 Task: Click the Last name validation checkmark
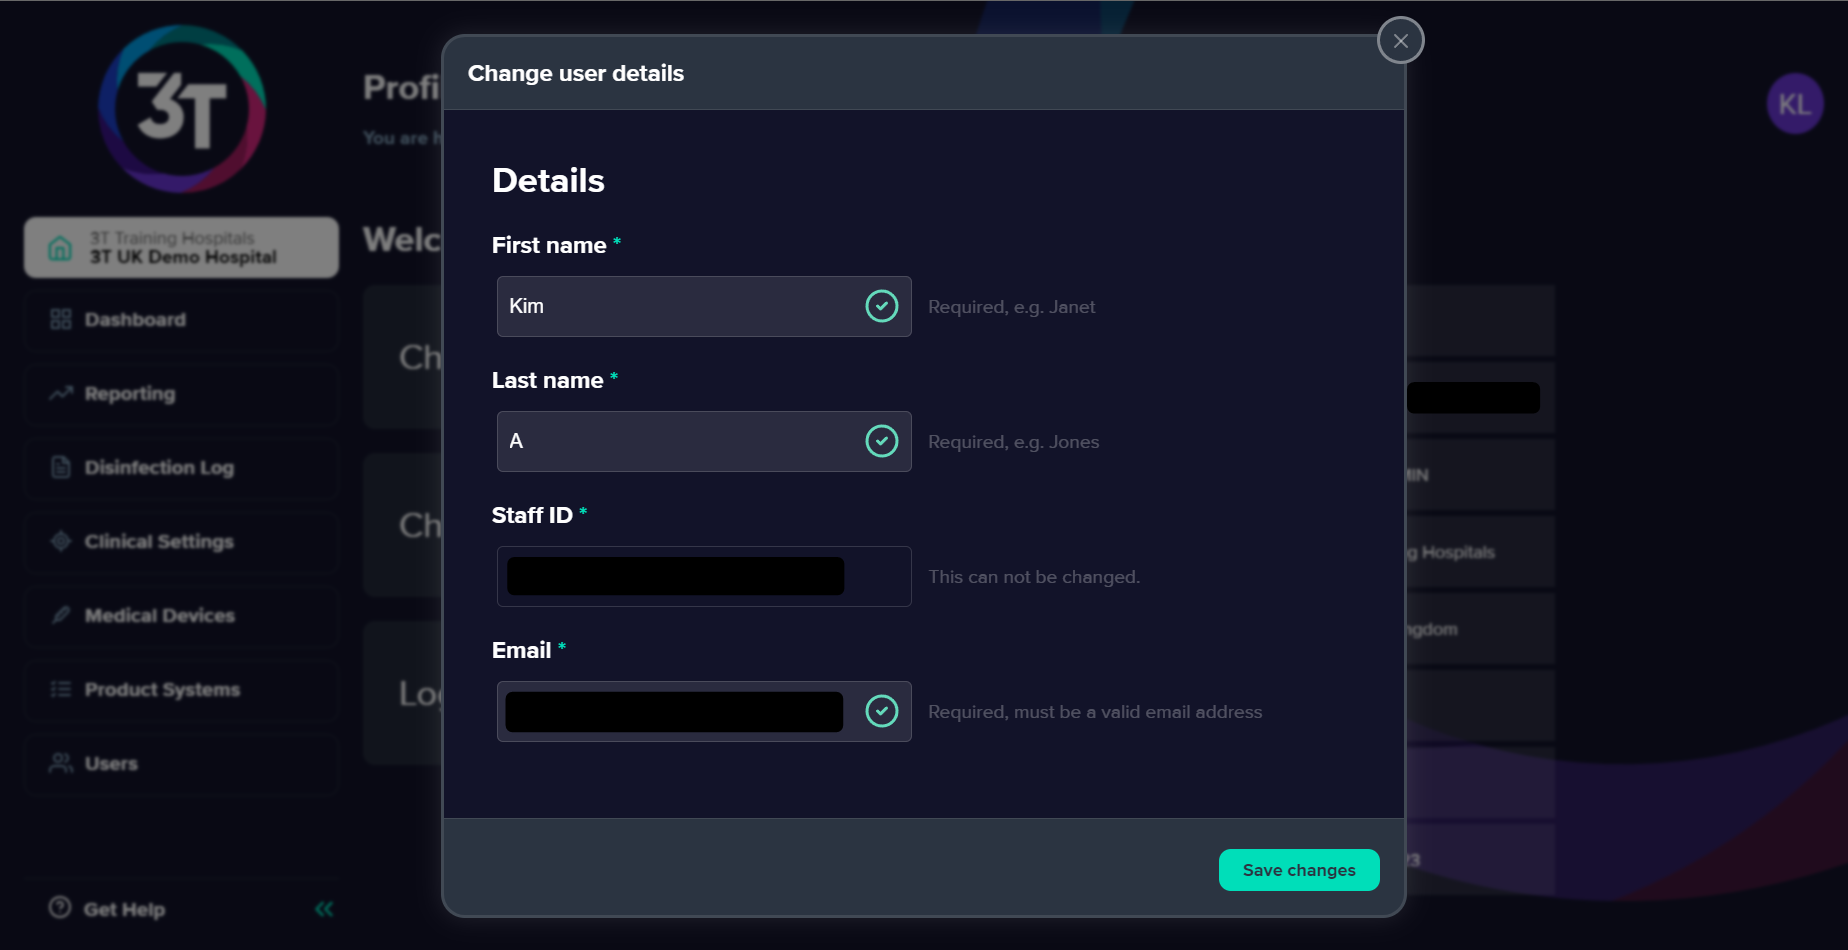881,441
